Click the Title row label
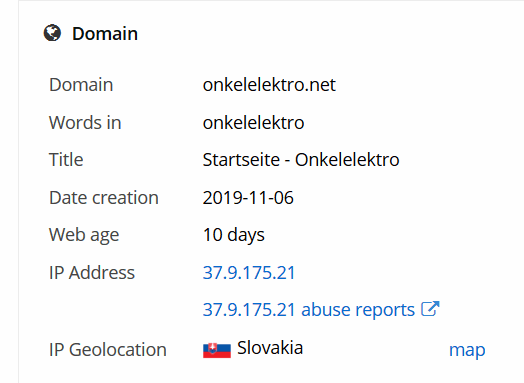524x383 pixels. (66, 159)
